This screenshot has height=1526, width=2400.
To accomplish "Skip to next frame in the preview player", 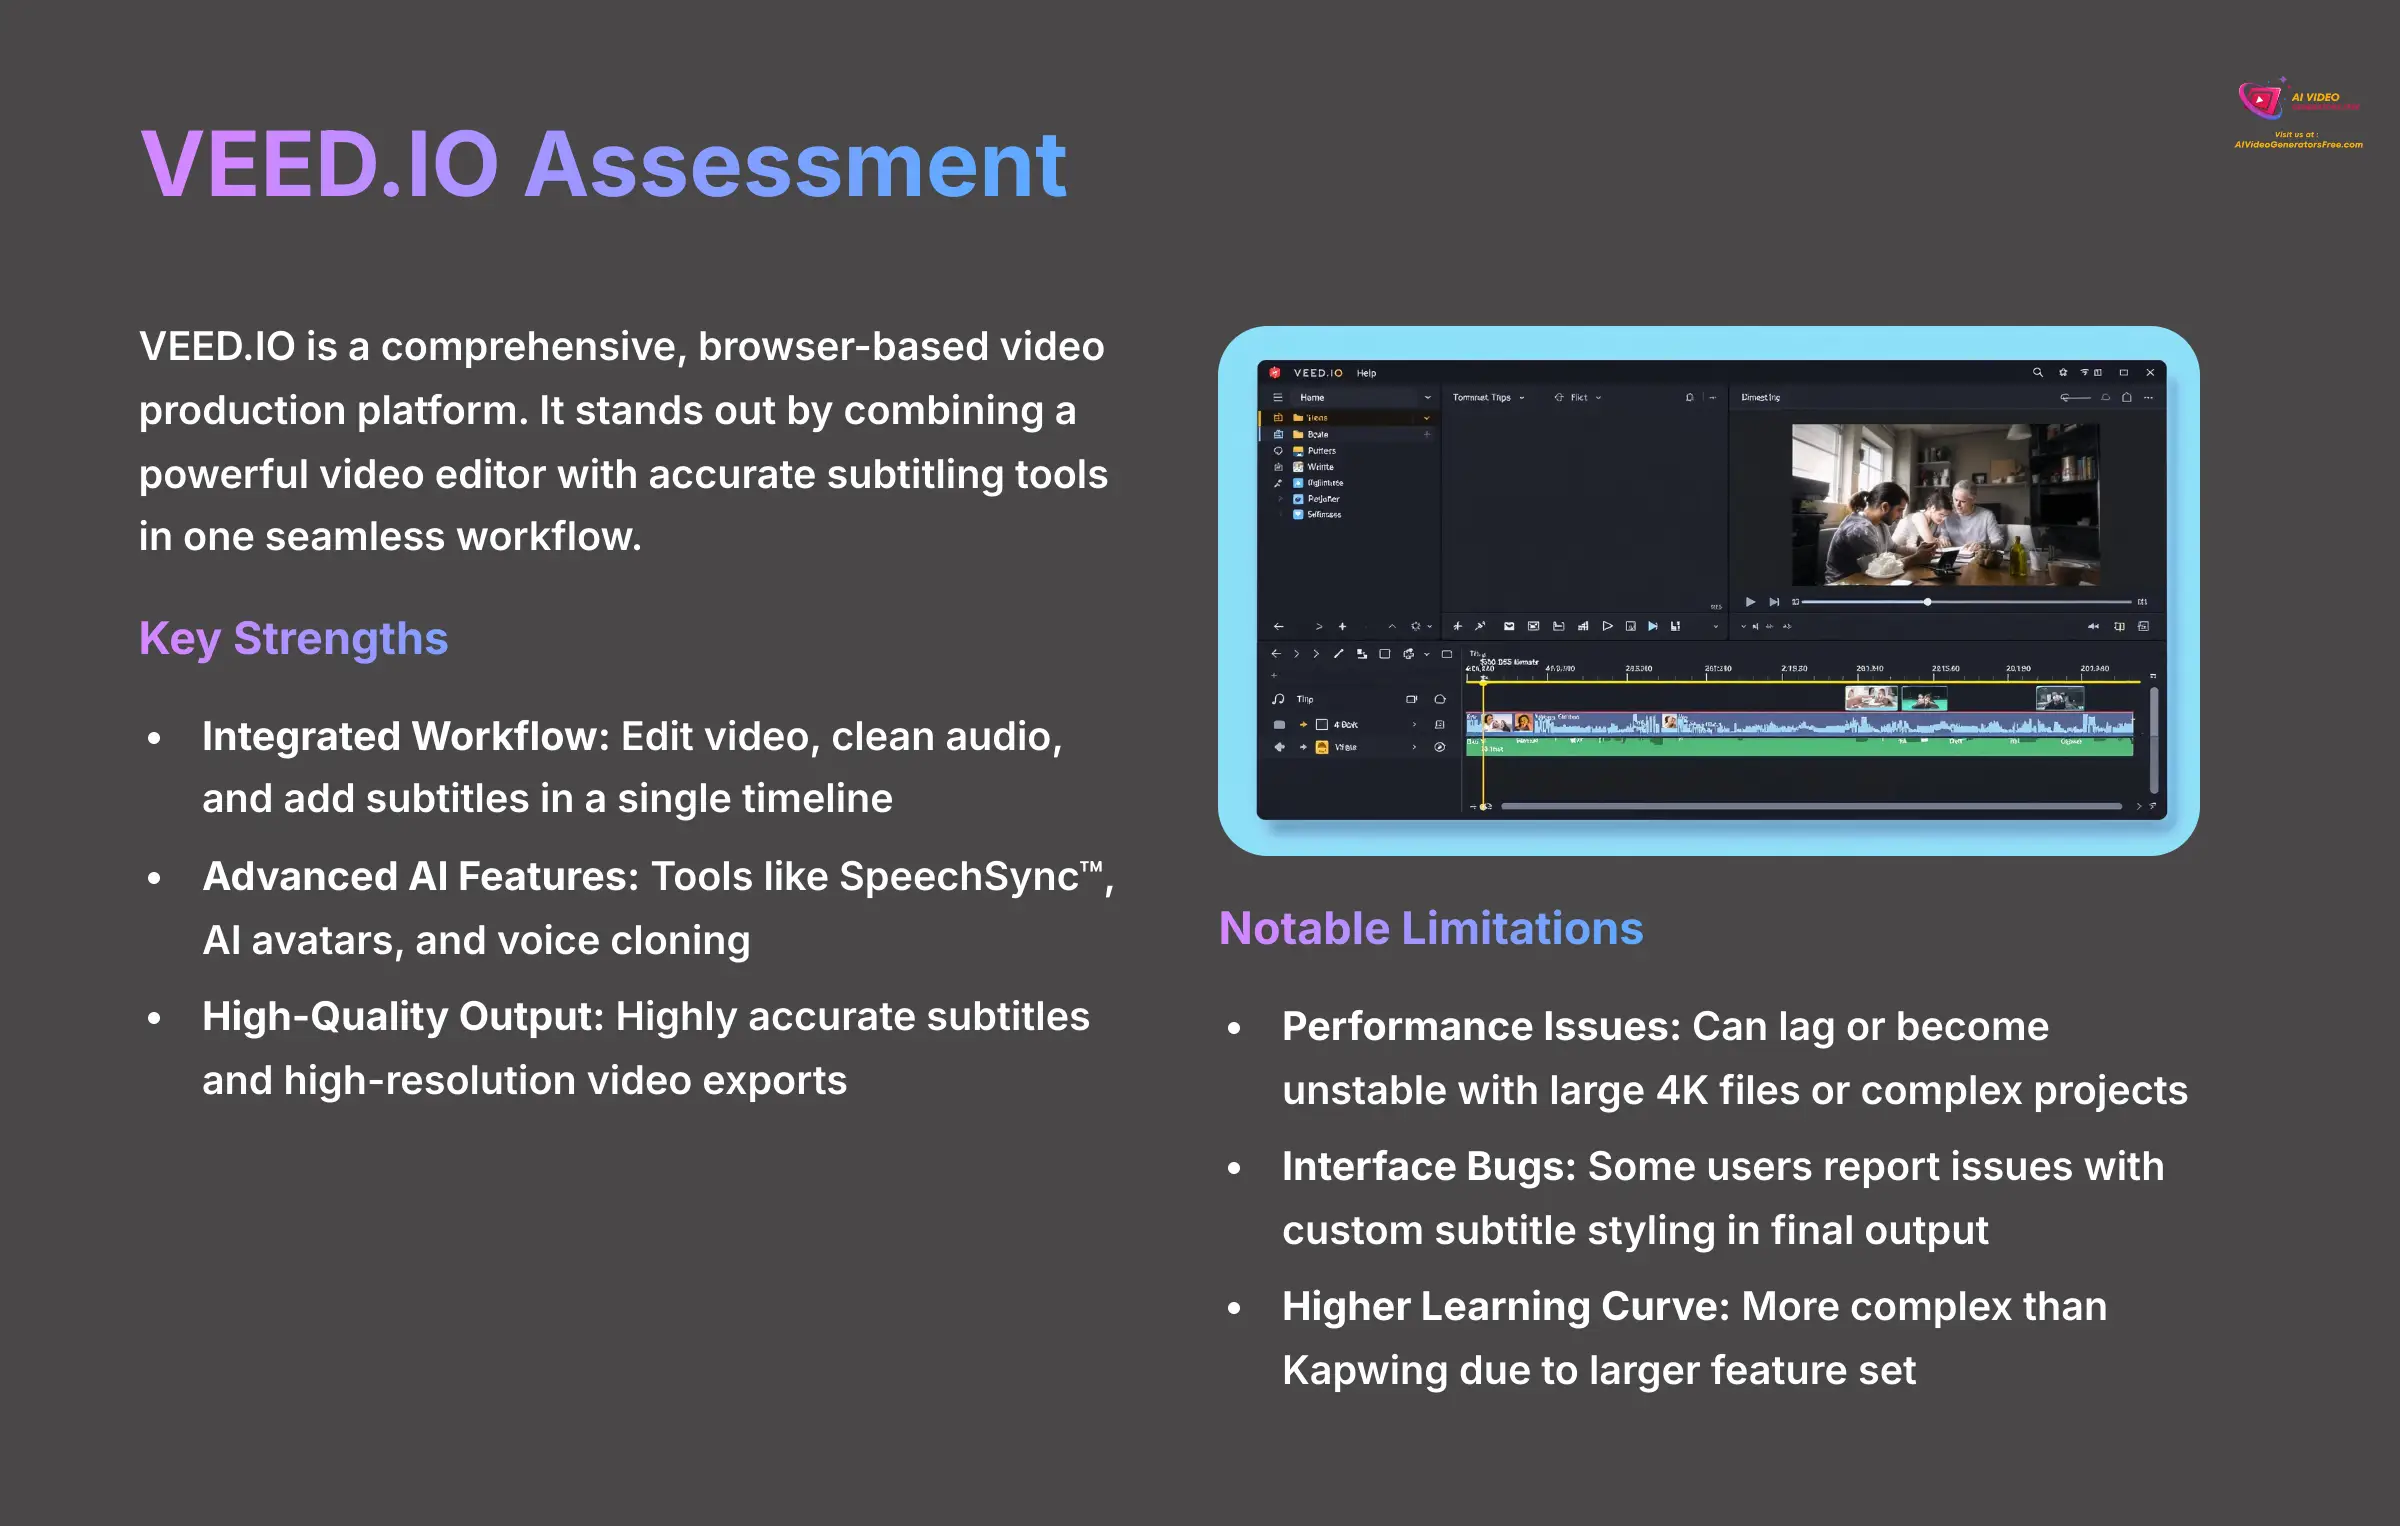I will 1774,602.
